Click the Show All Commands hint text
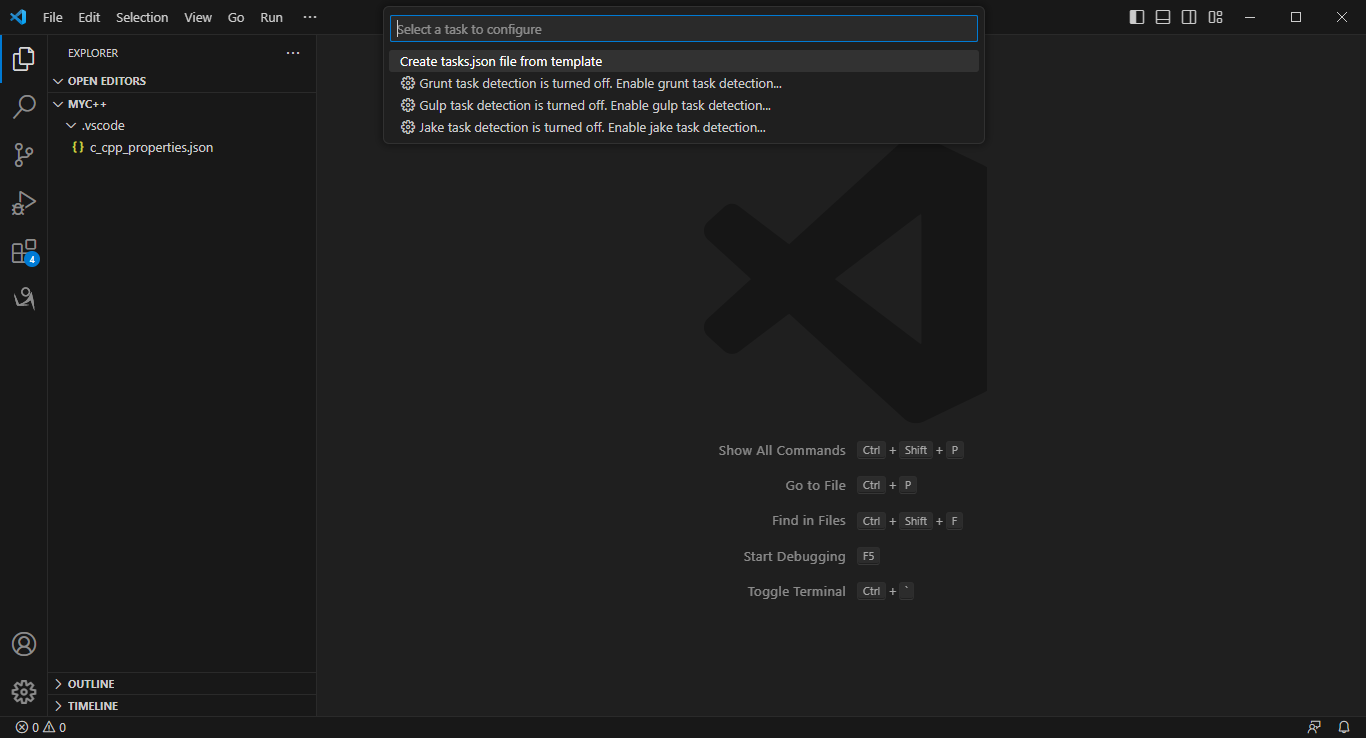The height and width of the screenshot is (738, 1366). click(x=782, y=451)
